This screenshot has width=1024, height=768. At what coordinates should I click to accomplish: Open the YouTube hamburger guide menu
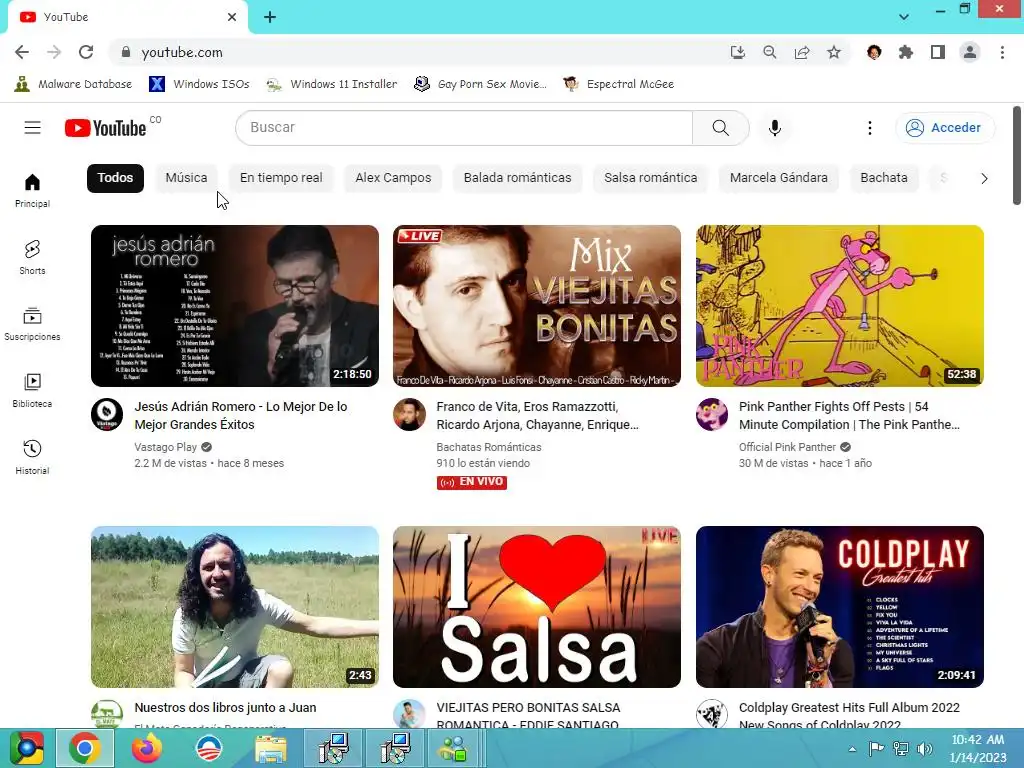32,127
